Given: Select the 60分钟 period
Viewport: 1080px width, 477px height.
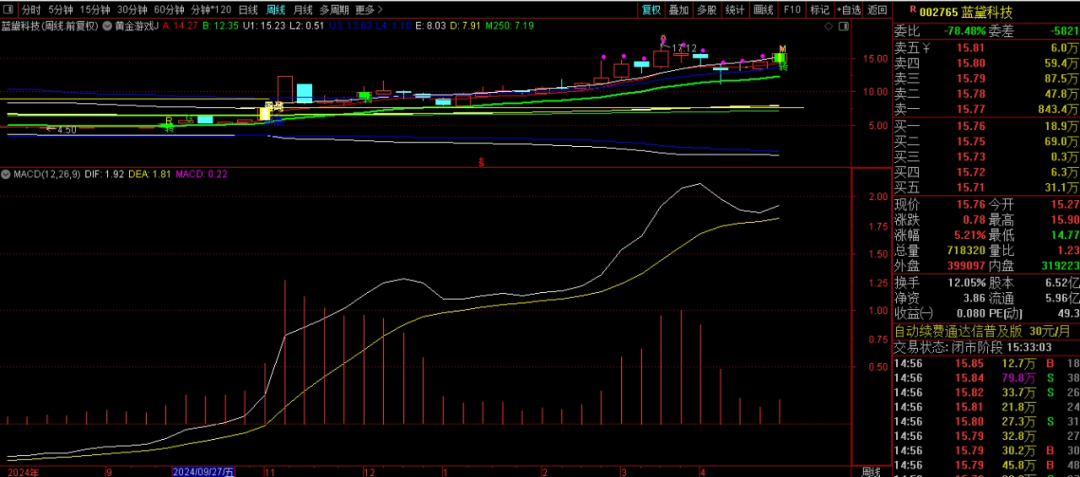Looking at the screenshot, I should tap(169, 10).
